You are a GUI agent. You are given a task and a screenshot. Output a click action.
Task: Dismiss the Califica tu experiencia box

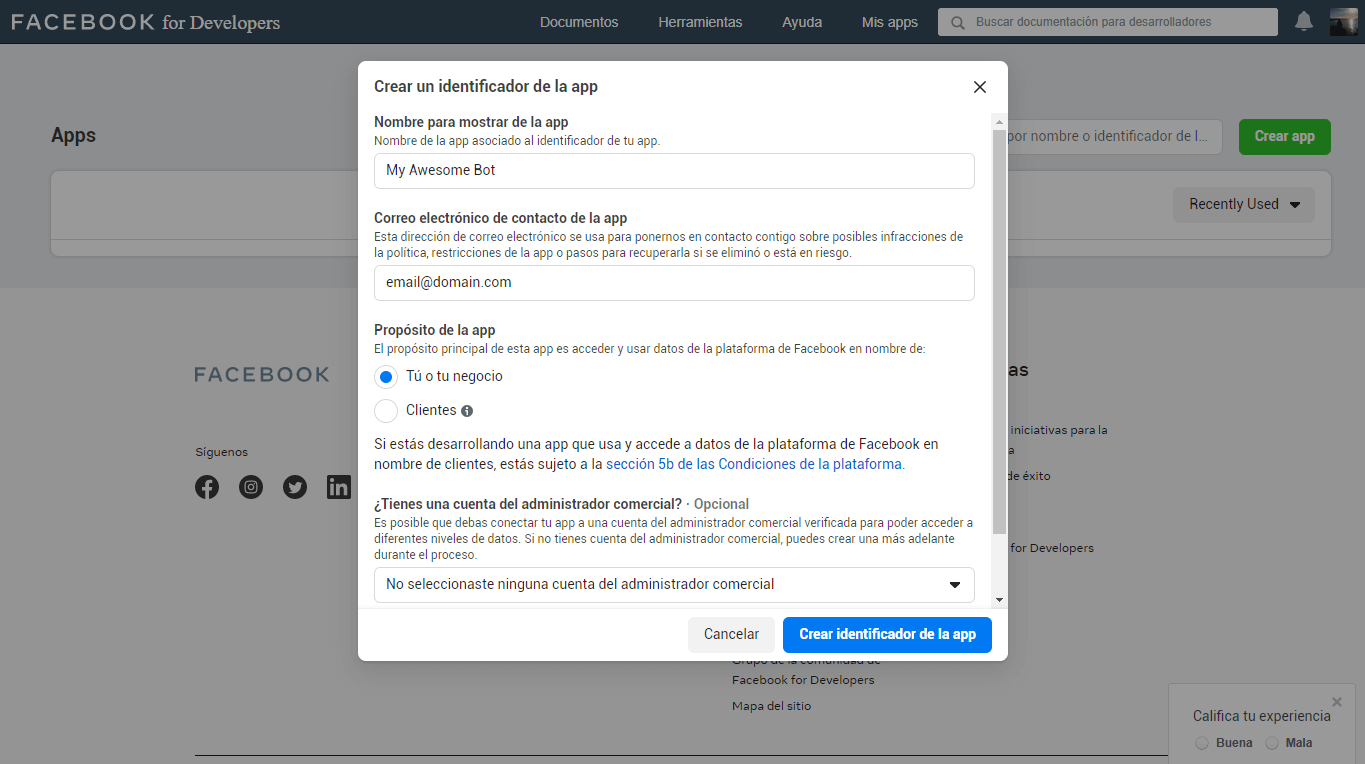[1337, 702]
